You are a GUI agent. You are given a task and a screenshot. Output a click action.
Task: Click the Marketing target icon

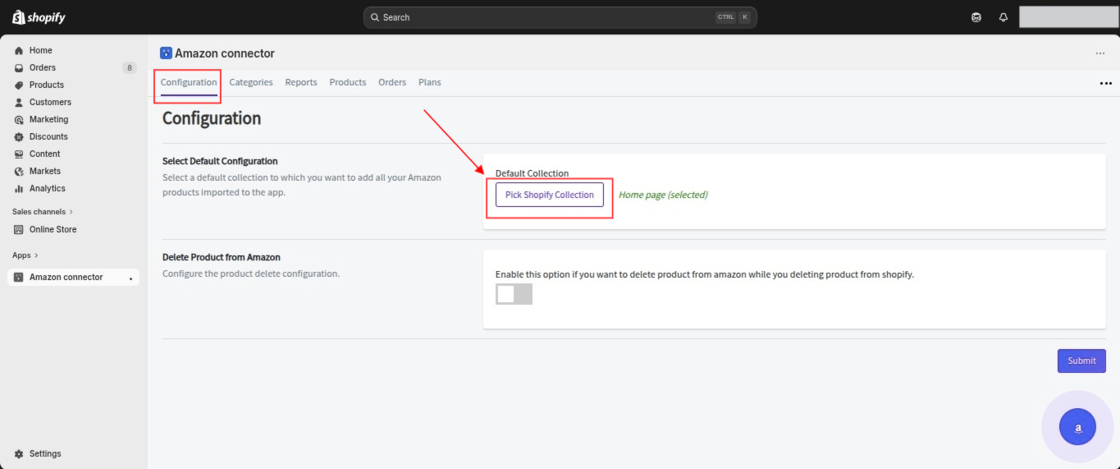[x=19, y=119]
